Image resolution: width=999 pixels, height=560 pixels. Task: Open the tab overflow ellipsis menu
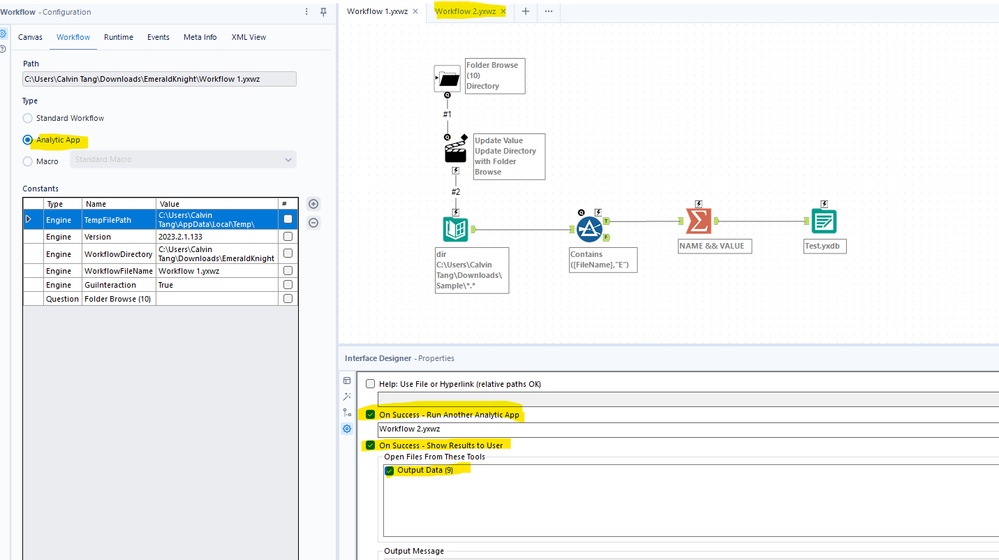click(549, 11)
